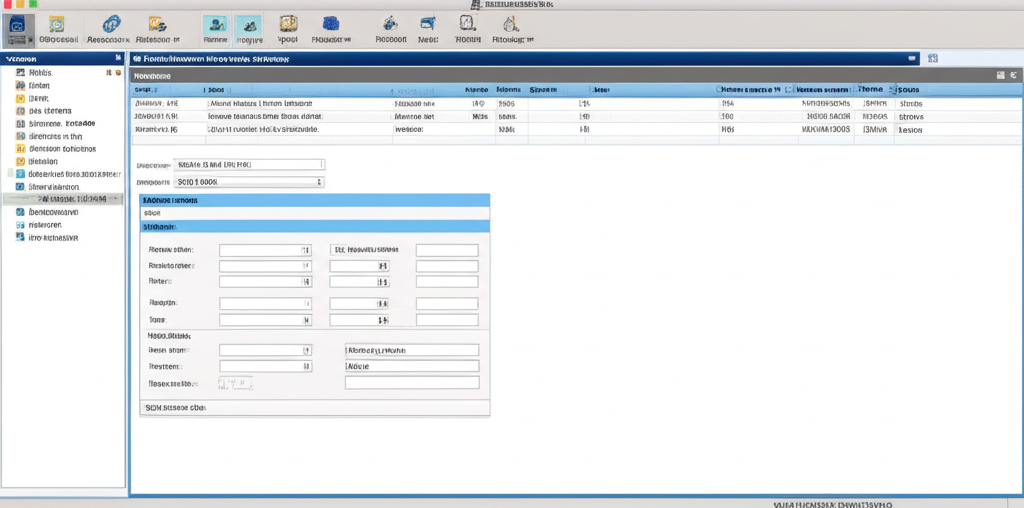Screen dimensions: 1024x508
Task: Click the first form row's left stepper field
Action: coord(265,250)
